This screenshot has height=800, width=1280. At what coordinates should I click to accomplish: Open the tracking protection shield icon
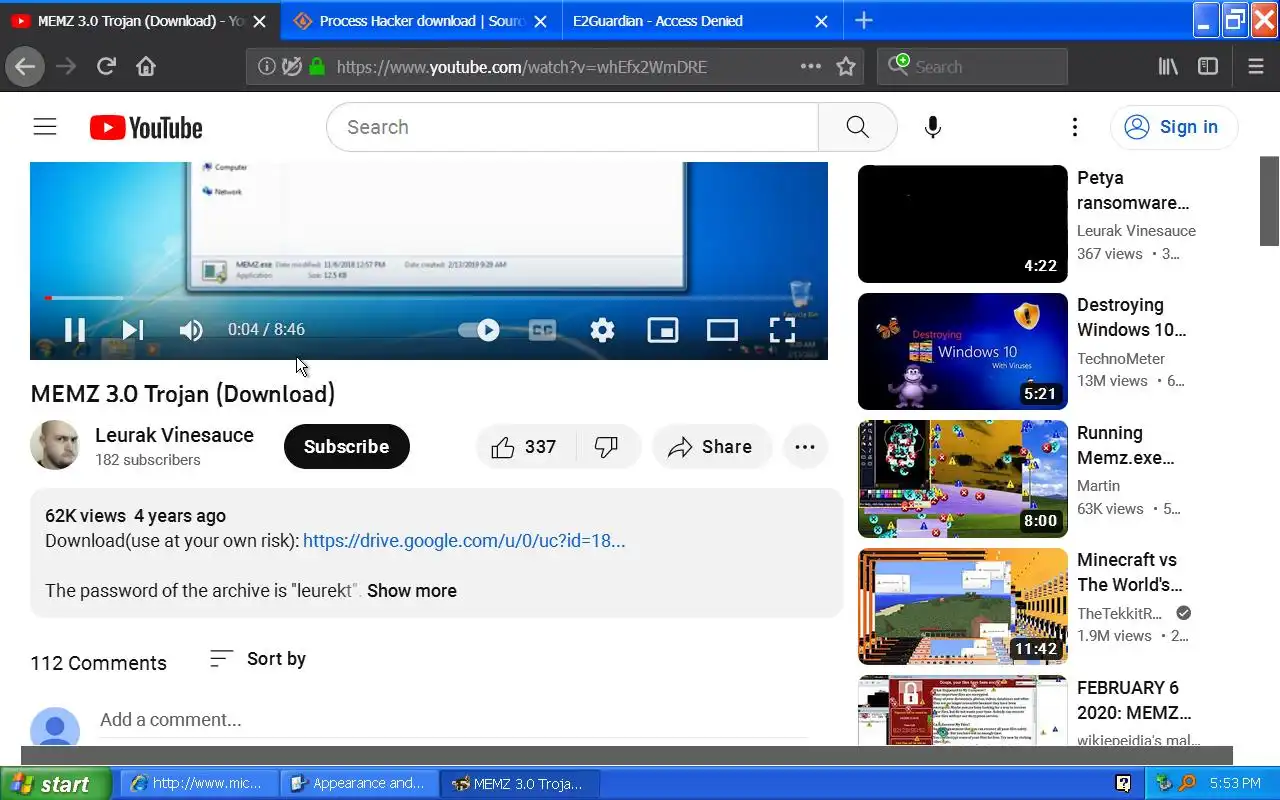click(x=291, y=67)
